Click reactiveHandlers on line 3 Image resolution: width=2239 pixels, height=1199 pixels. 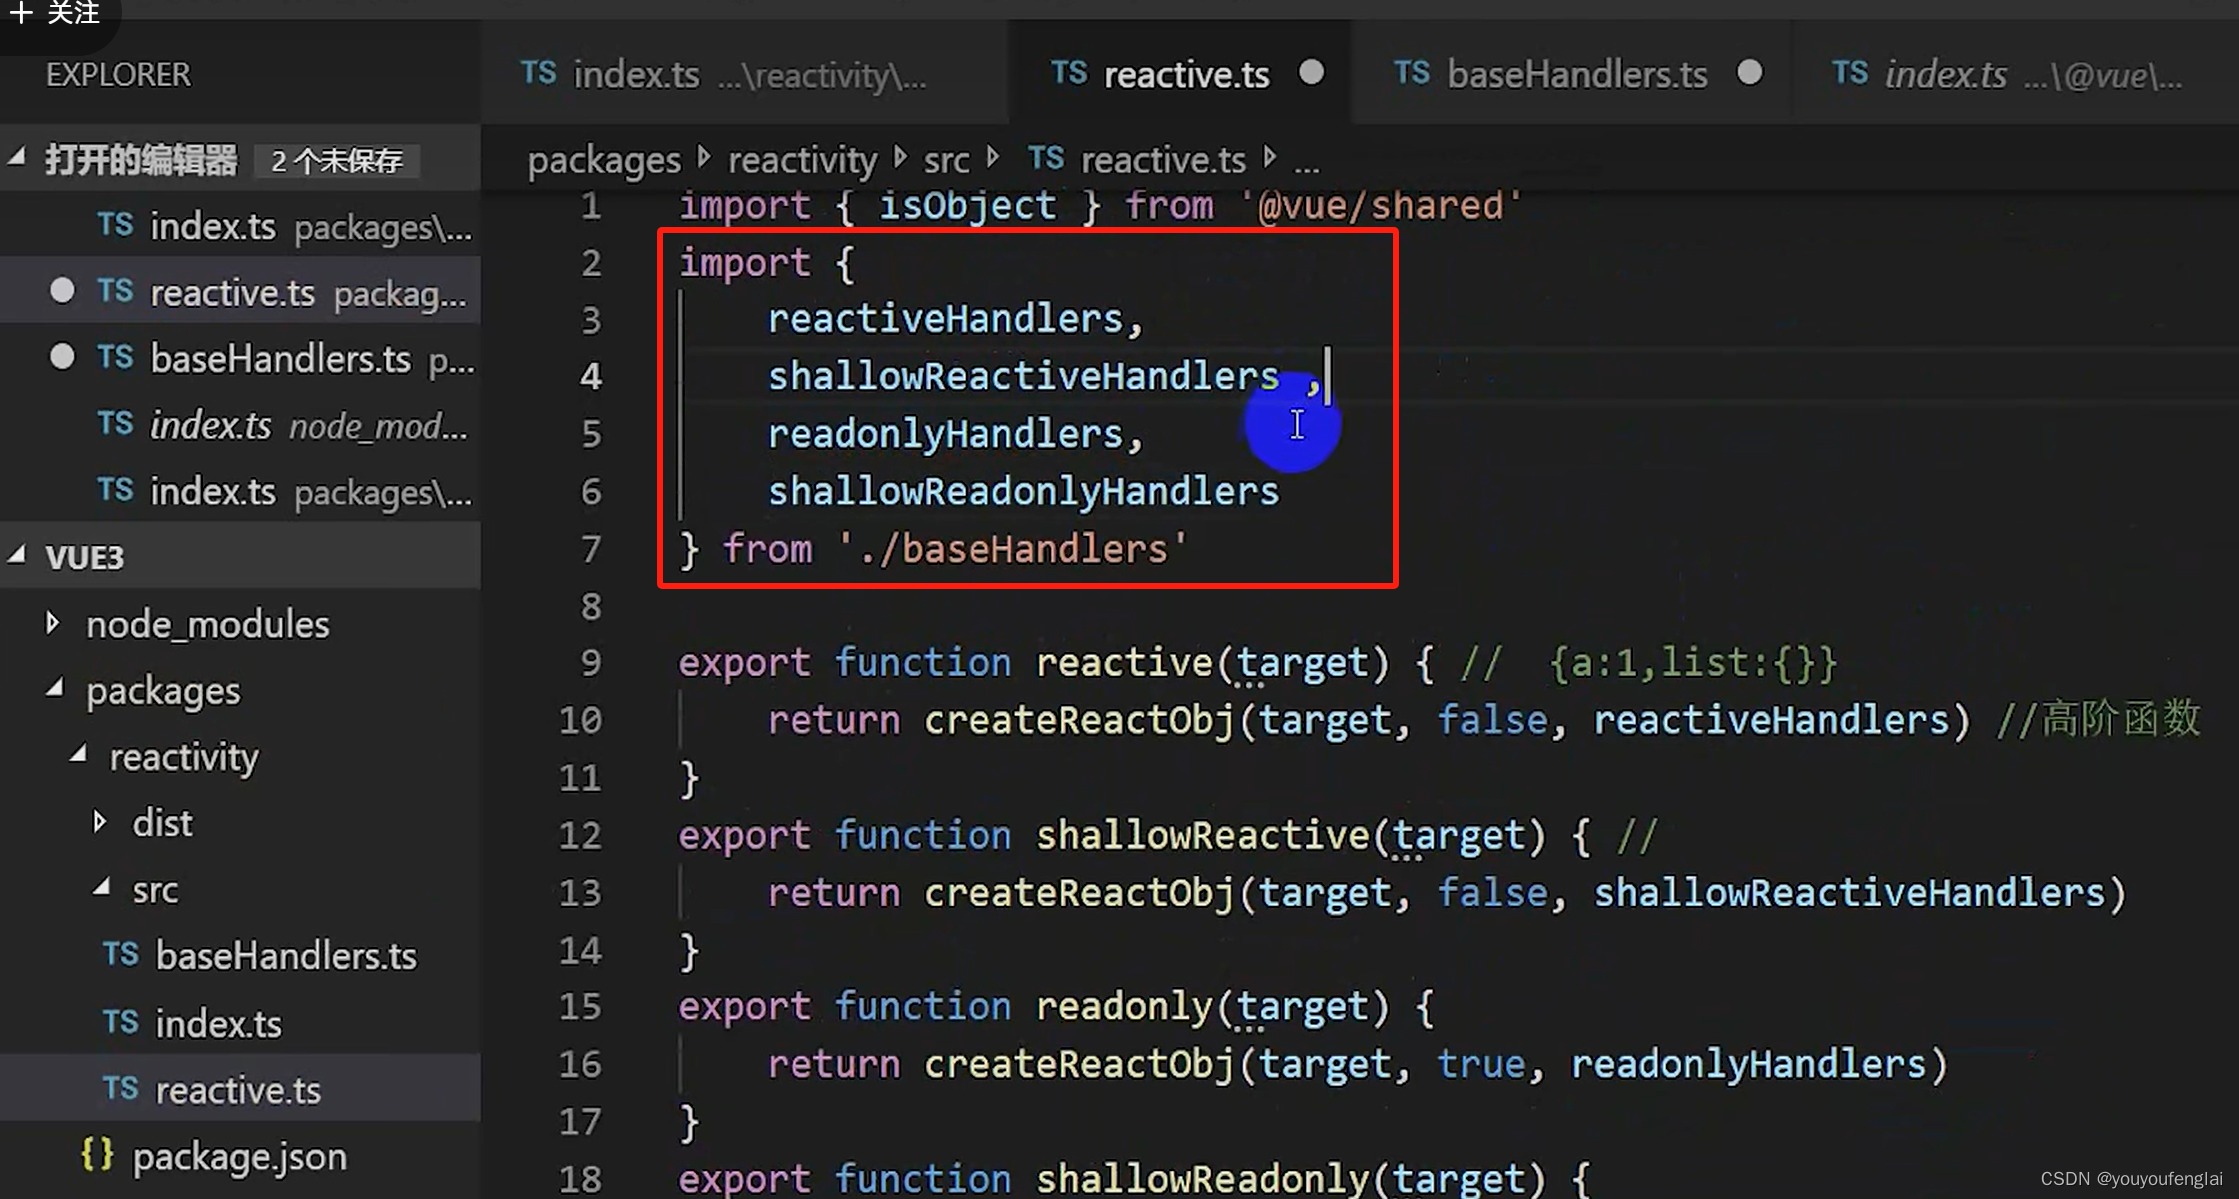point(945,320)
